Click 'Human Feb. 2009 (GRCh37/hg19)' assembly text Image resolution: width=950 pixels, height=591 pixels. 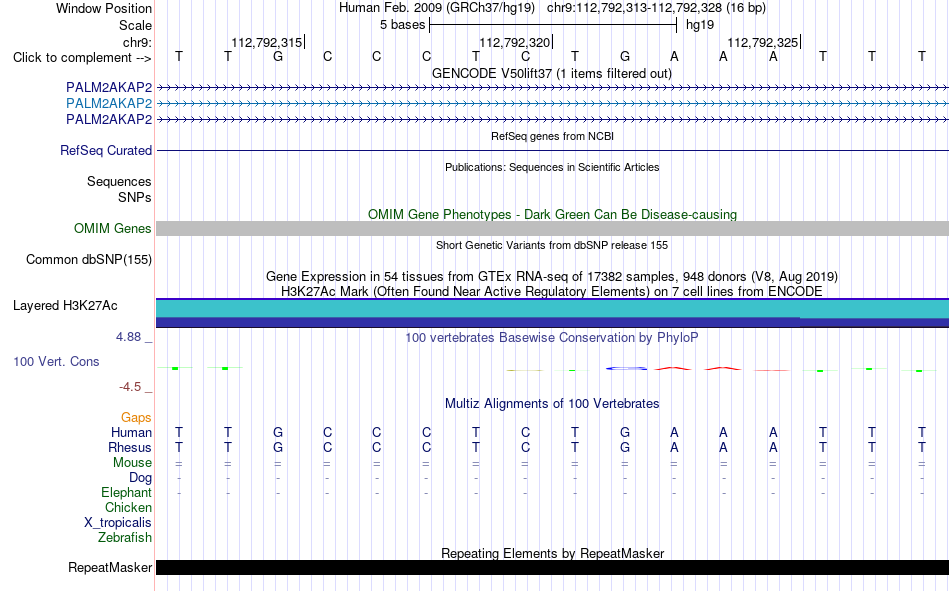point(437,8)
